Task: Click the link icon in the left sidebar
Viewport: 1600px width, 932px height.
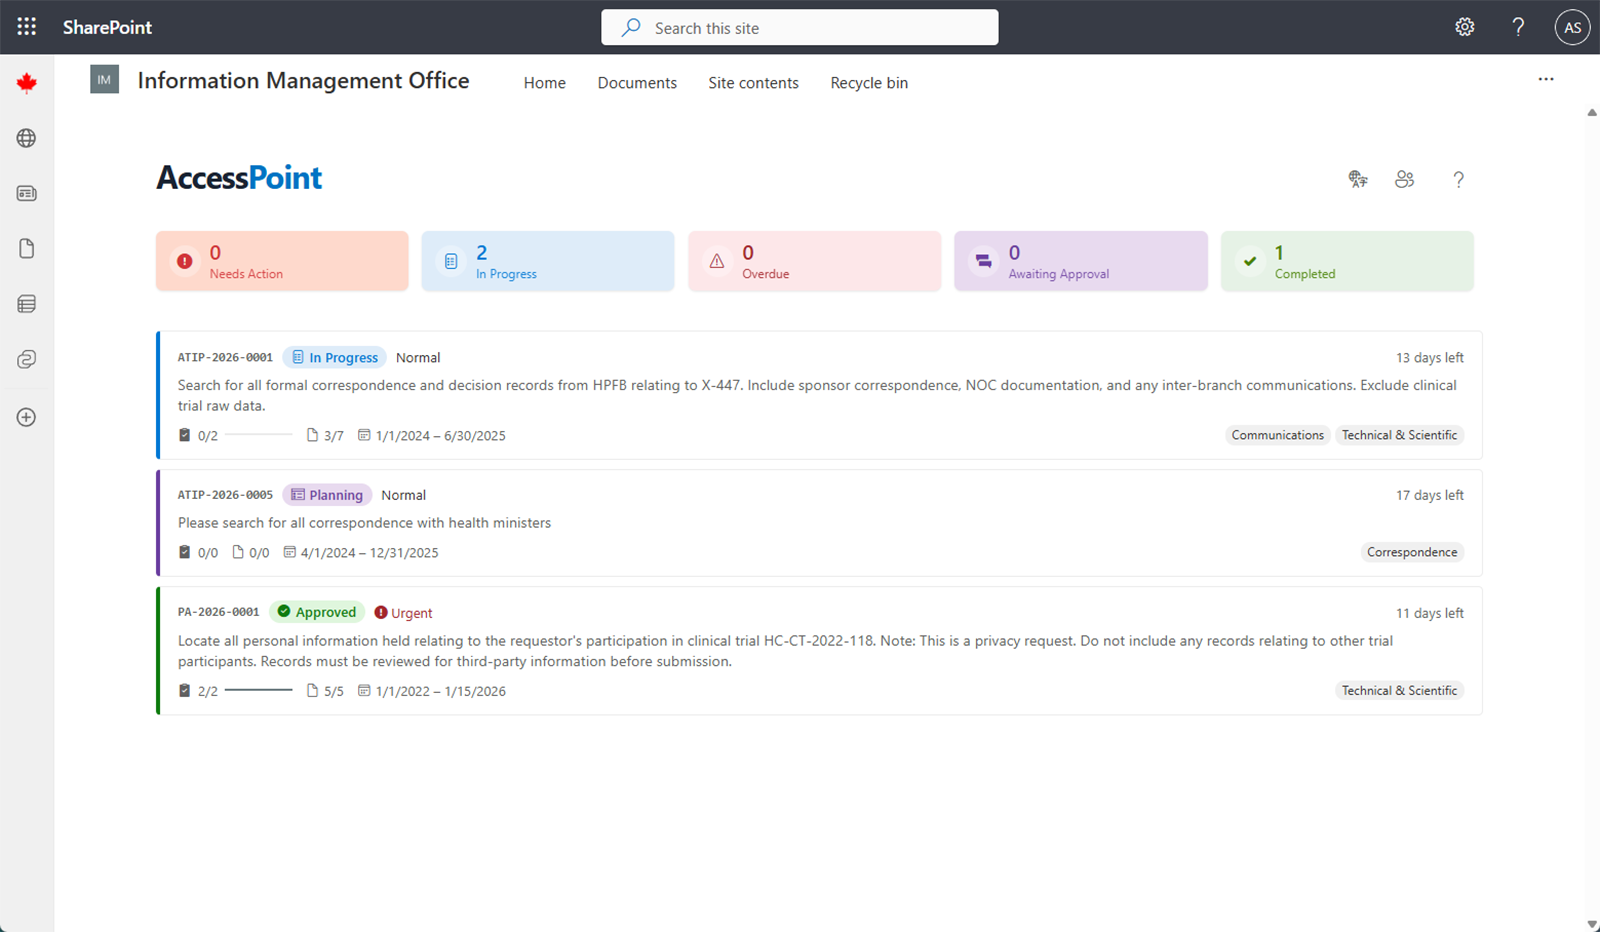Action: pyautogui.click(x=26, y=359)
